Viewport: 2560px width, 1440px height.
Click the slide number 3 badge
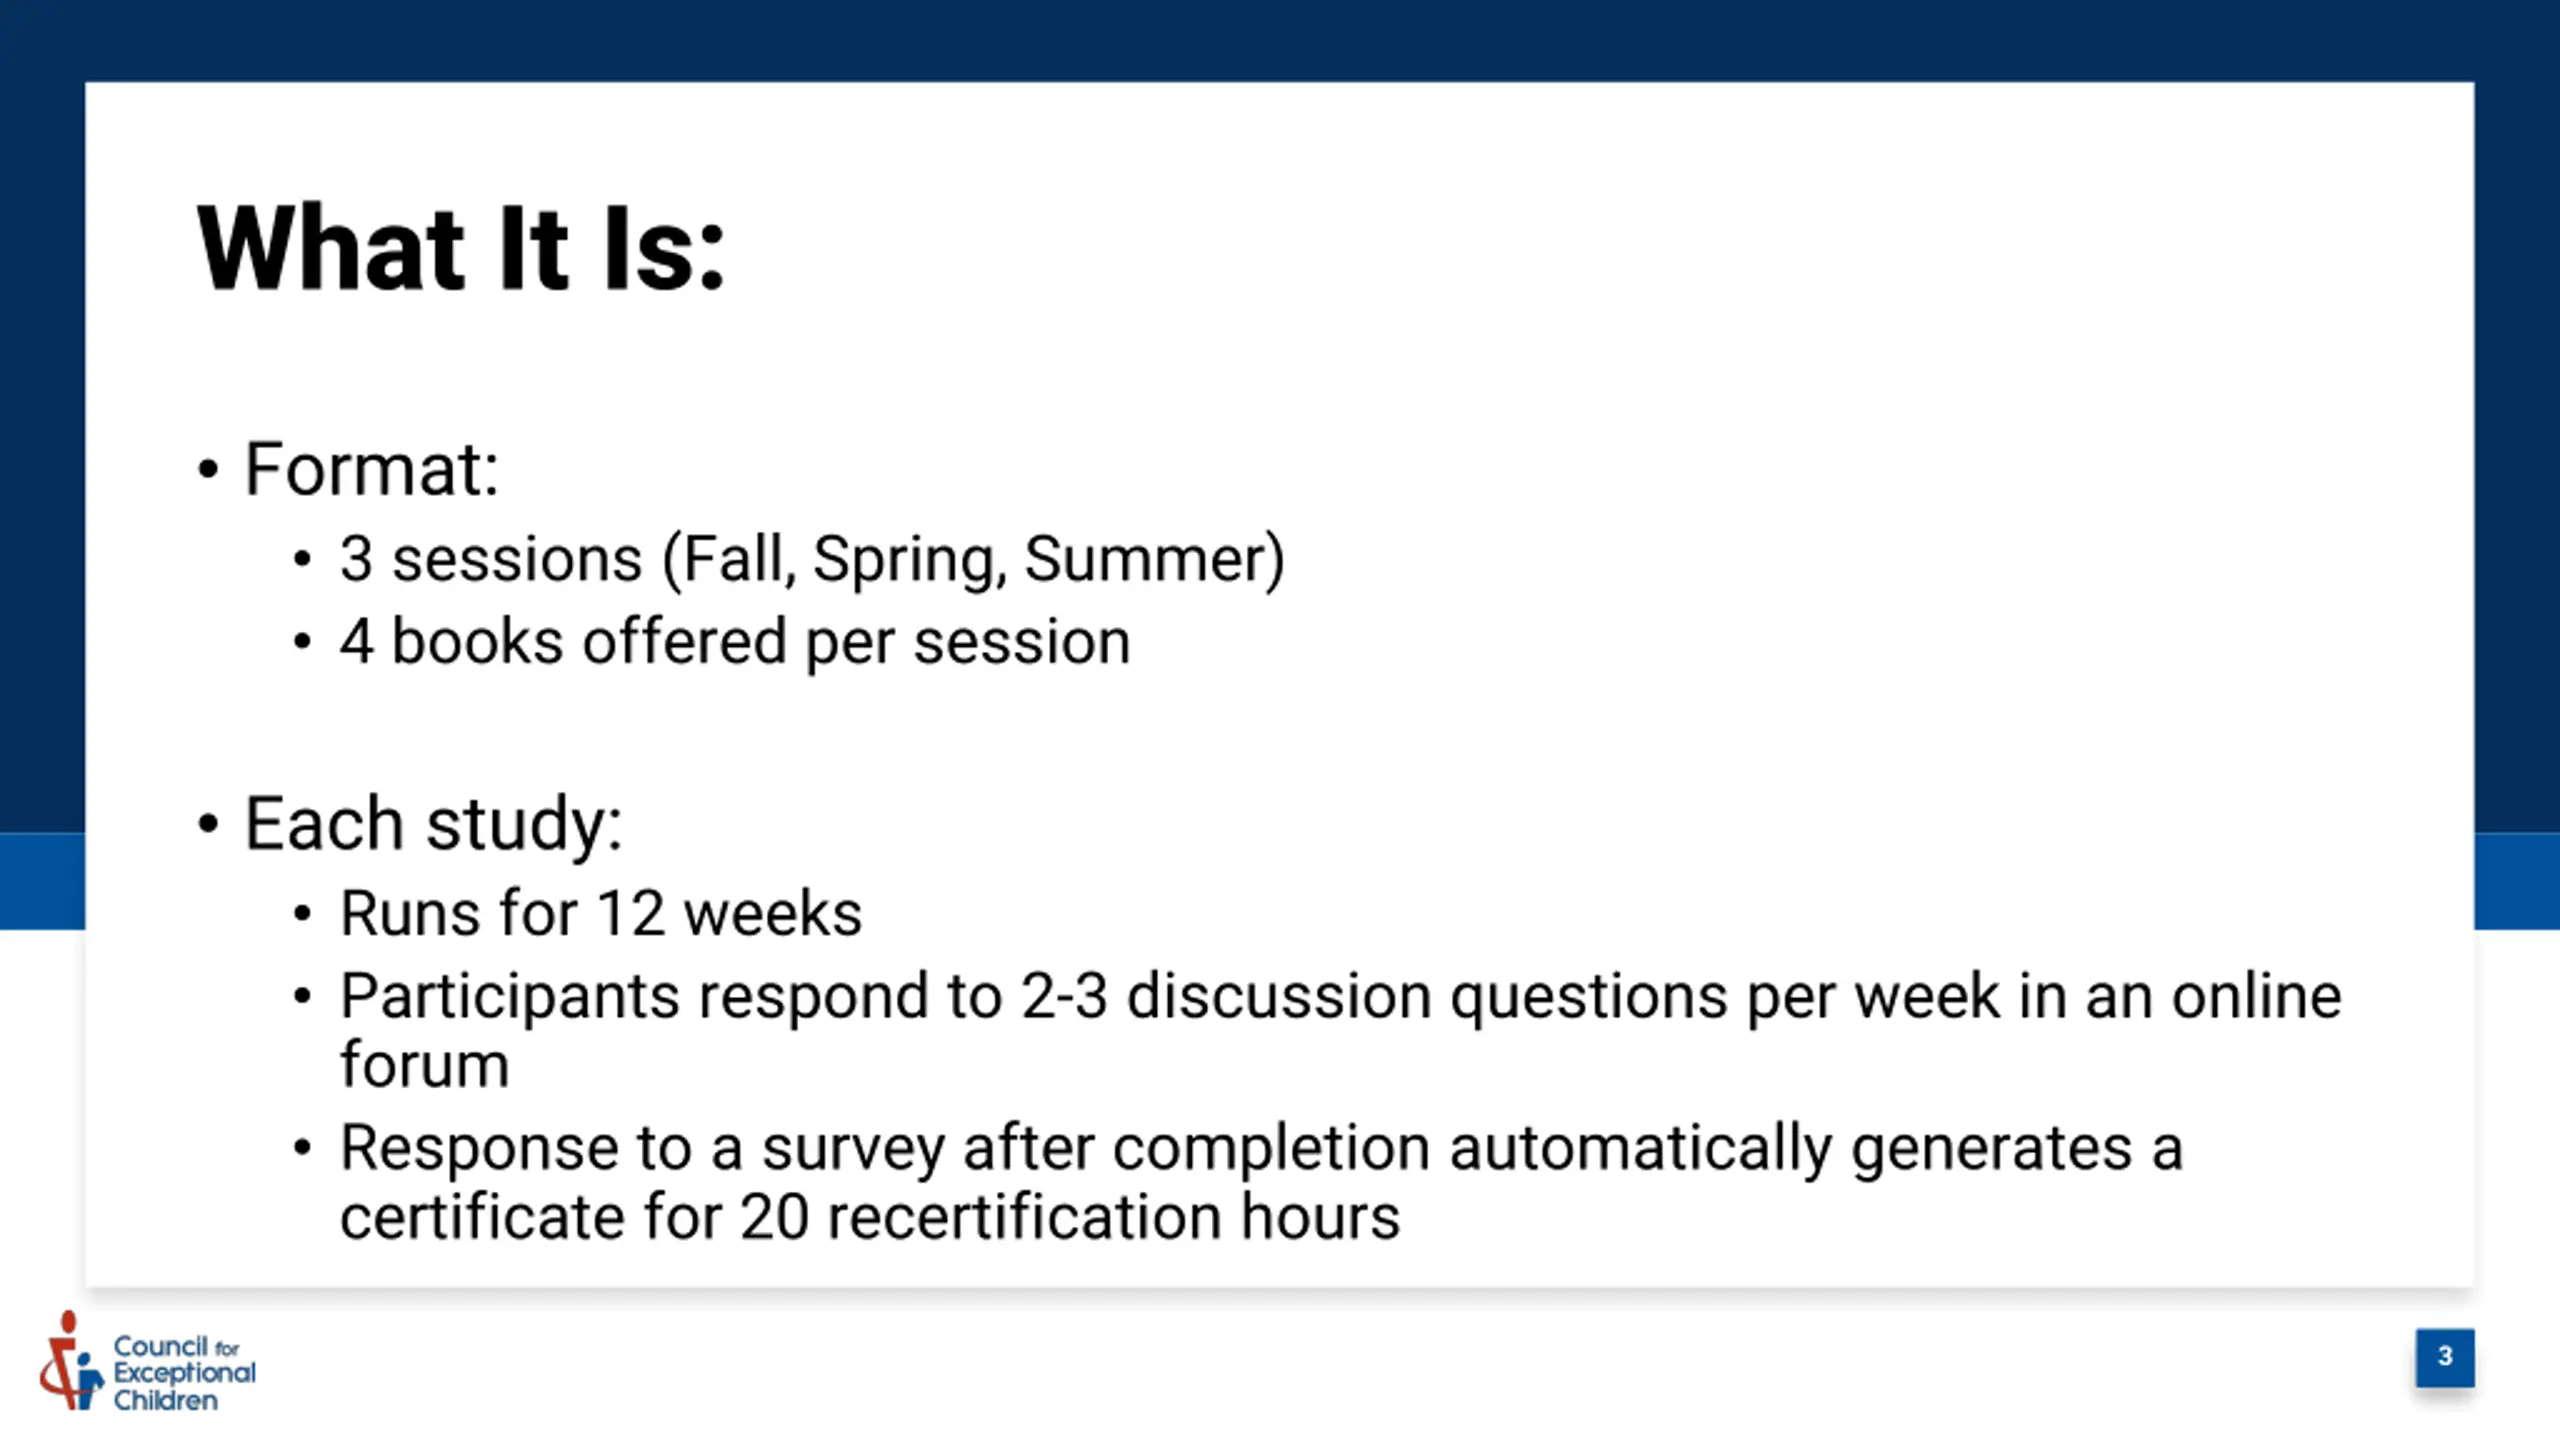(x=2445, y=1357)
